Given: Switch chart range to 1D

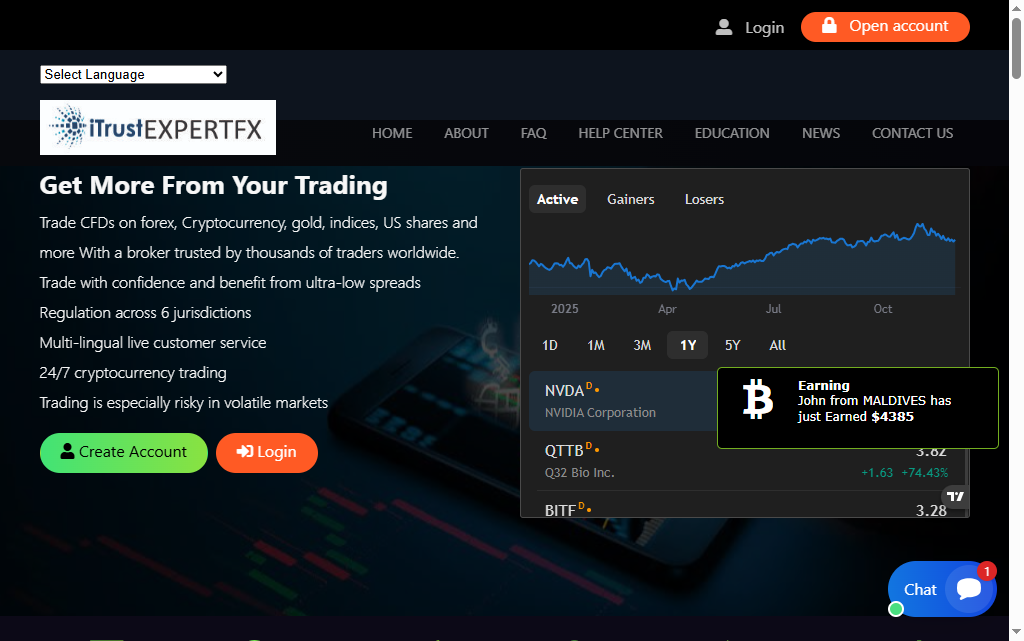Looking at the screenshot, I should (x=549, y=345).
